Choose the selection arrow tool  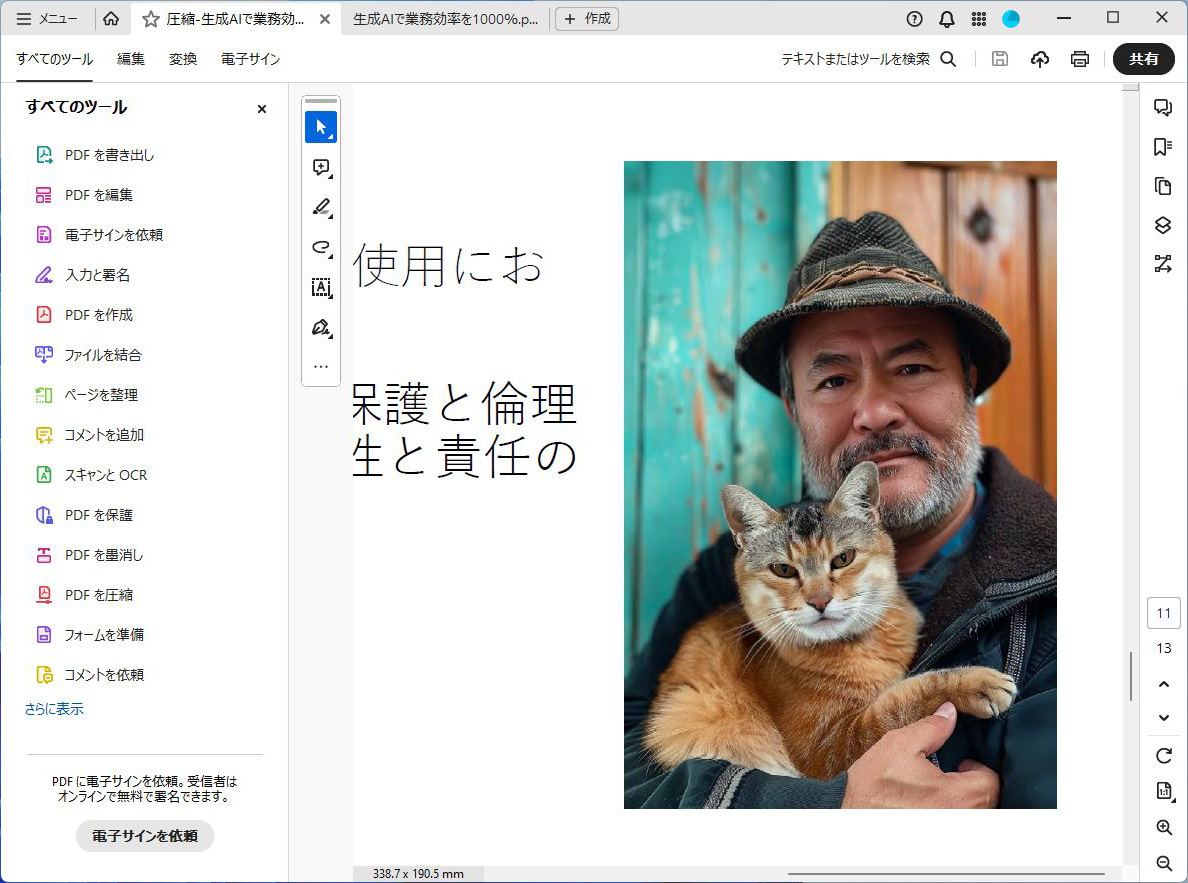point(321,127)
